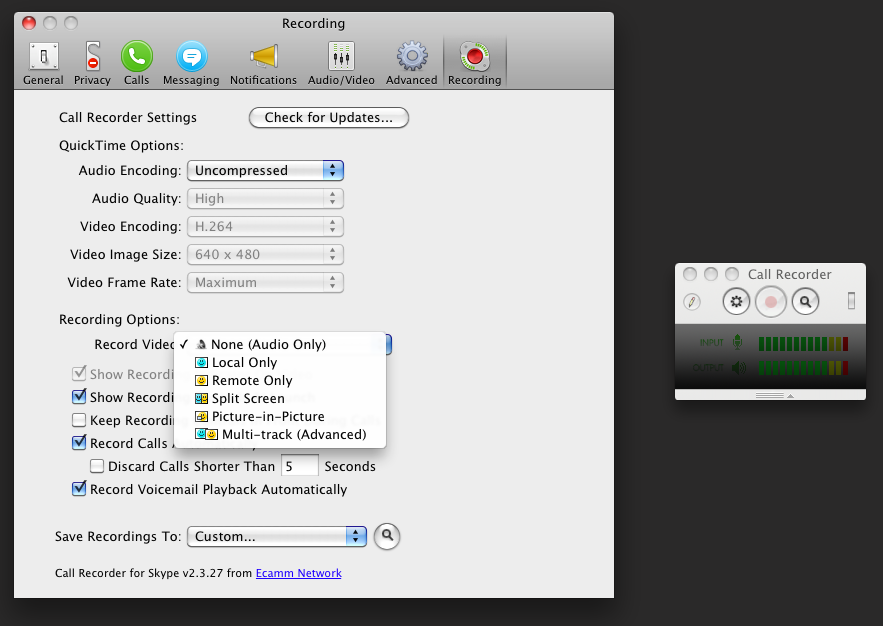Screen dimensions: 883x626
Task: Toggle the first dimmed Show Recording checkbox
Action: 79,373
